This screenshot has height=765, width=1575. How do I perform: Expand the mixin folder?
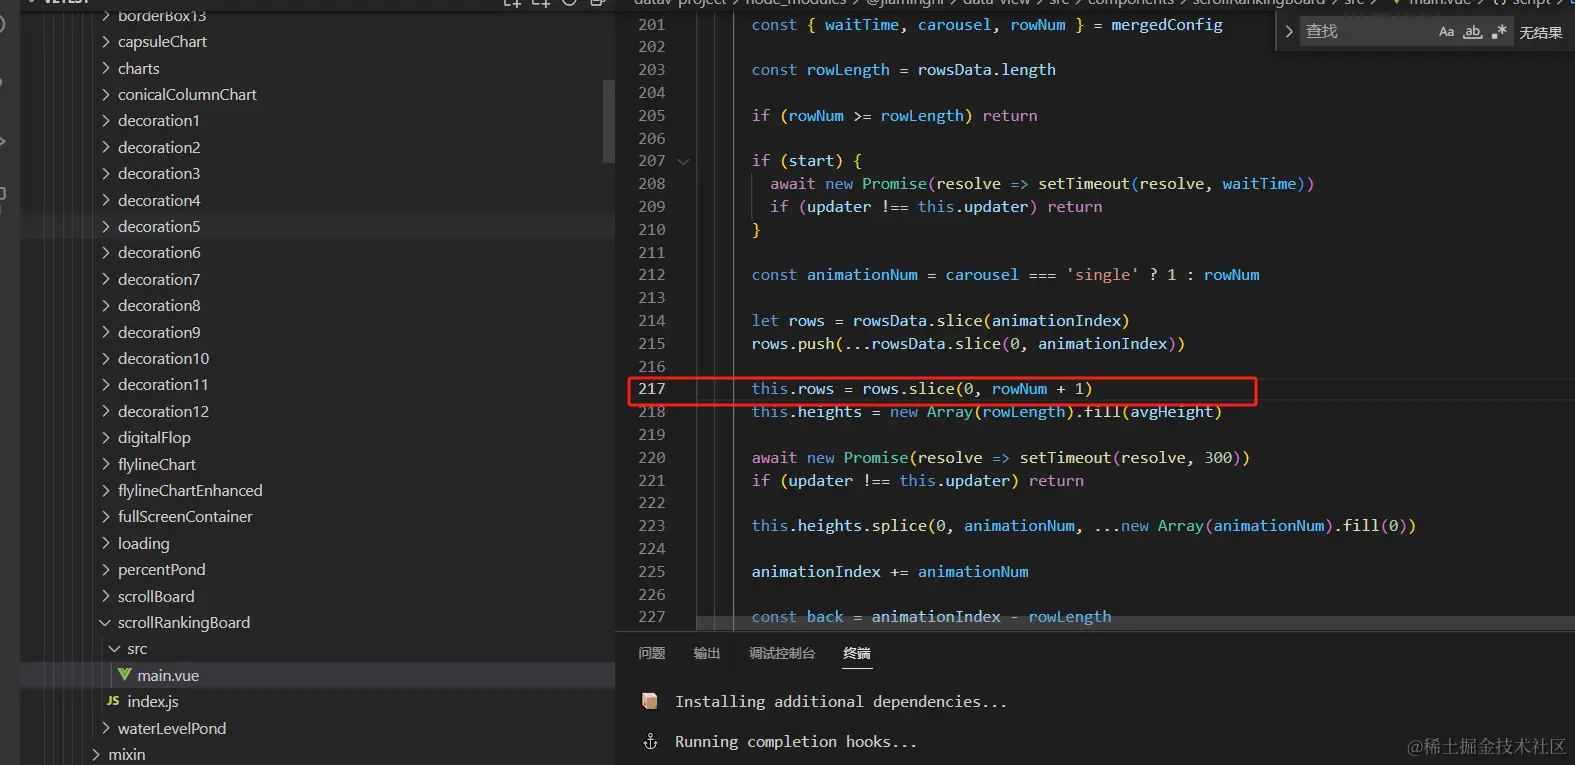[96, 754]
